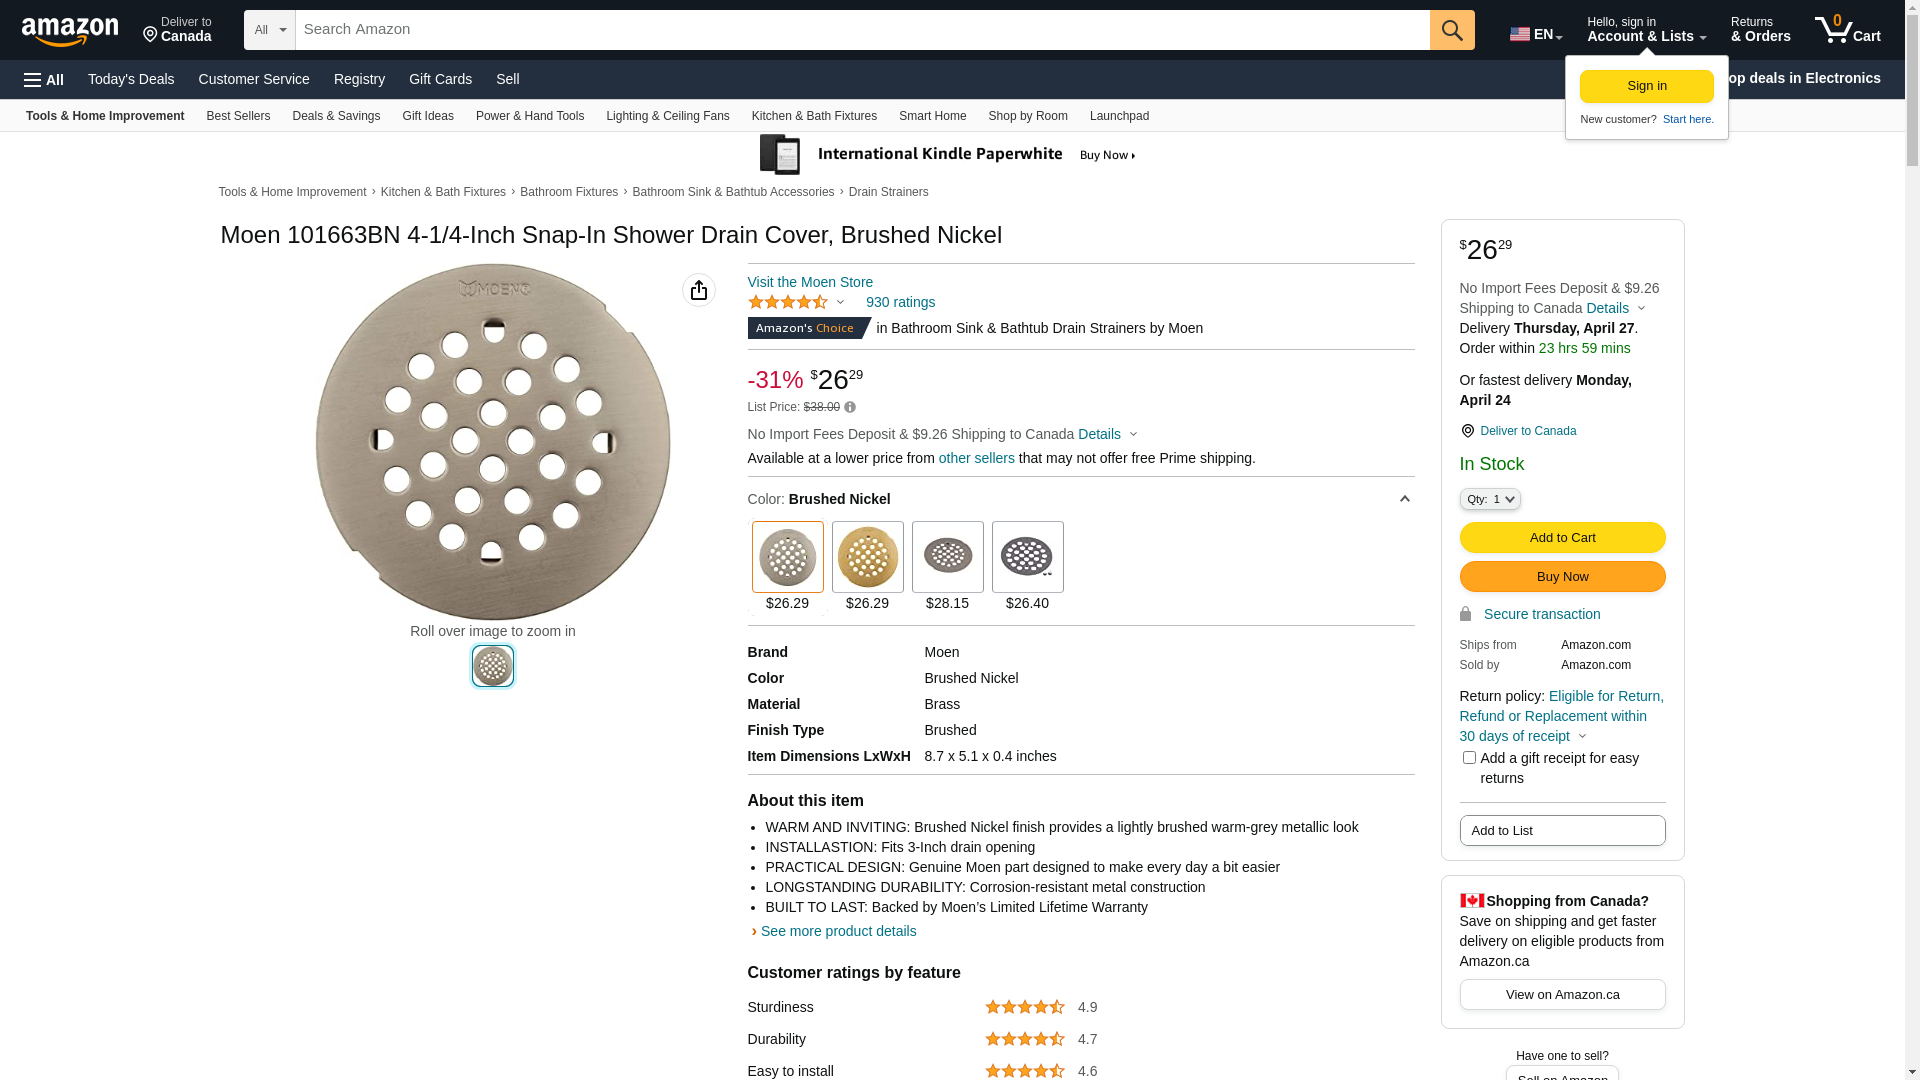Click the List Price info icon
The image size is (1920, 1080).
tap(850, 407)
